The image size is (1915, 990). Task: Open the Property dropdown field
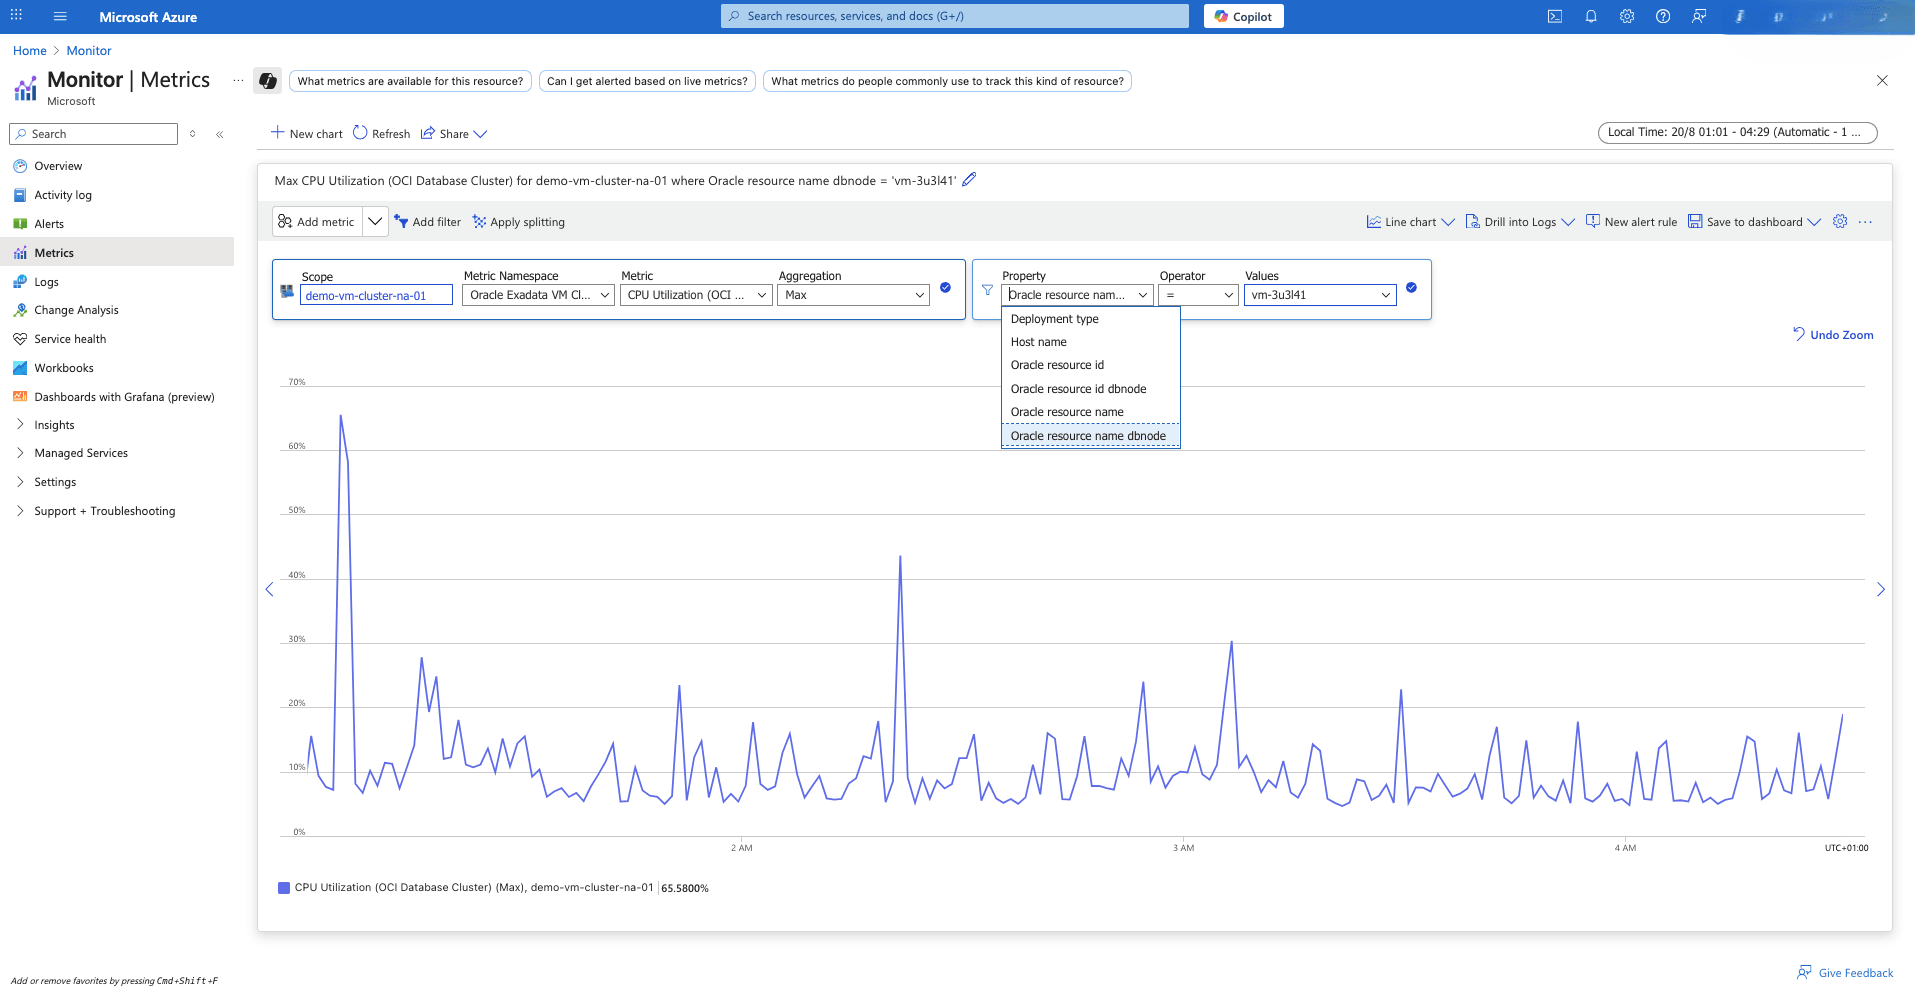tap(1077, 295)
